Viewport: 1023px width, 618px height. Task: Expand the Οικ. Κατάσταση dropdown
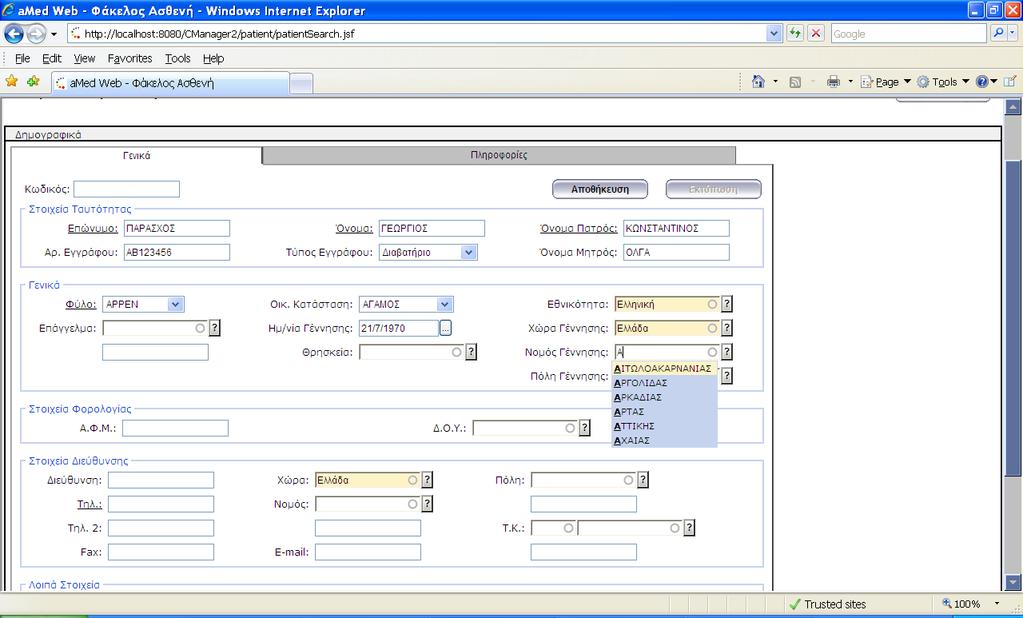coord(444,304)
